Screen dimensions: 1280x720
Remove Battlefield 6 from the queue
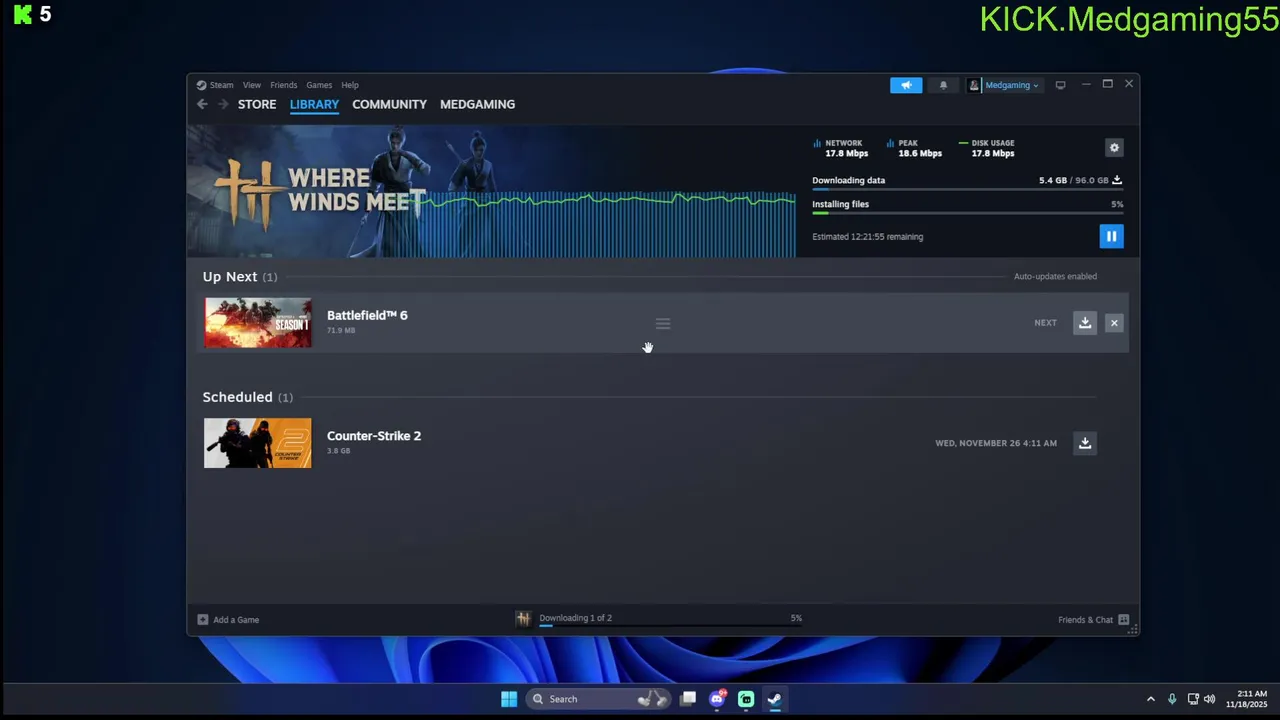(1114, 323)
